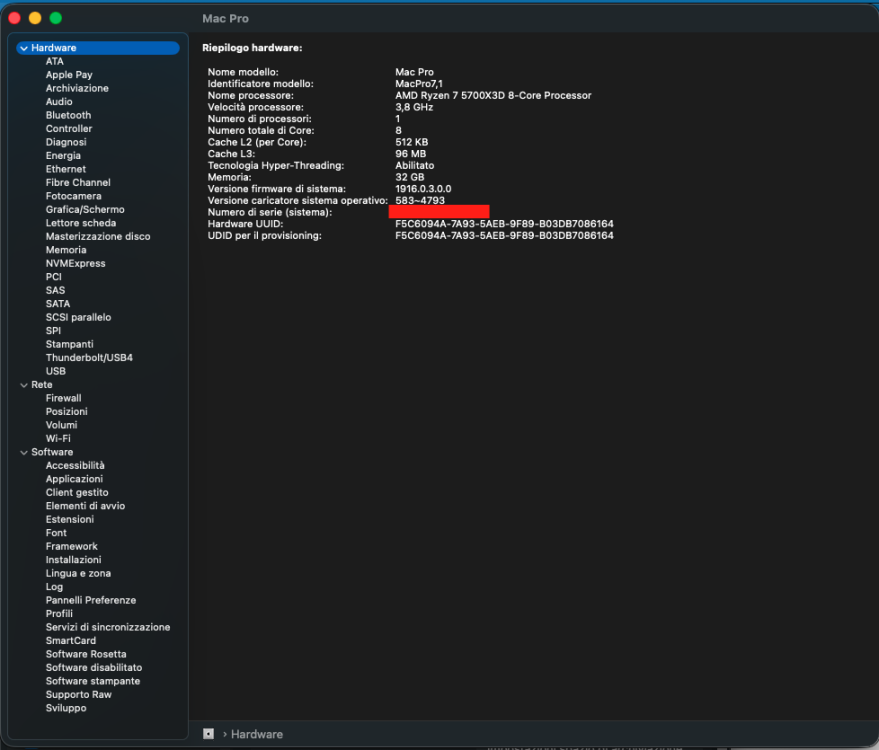Viewport: 879px width, 750px height.
Task: Open the Bluetooth entry
Action: coord(68,115)
